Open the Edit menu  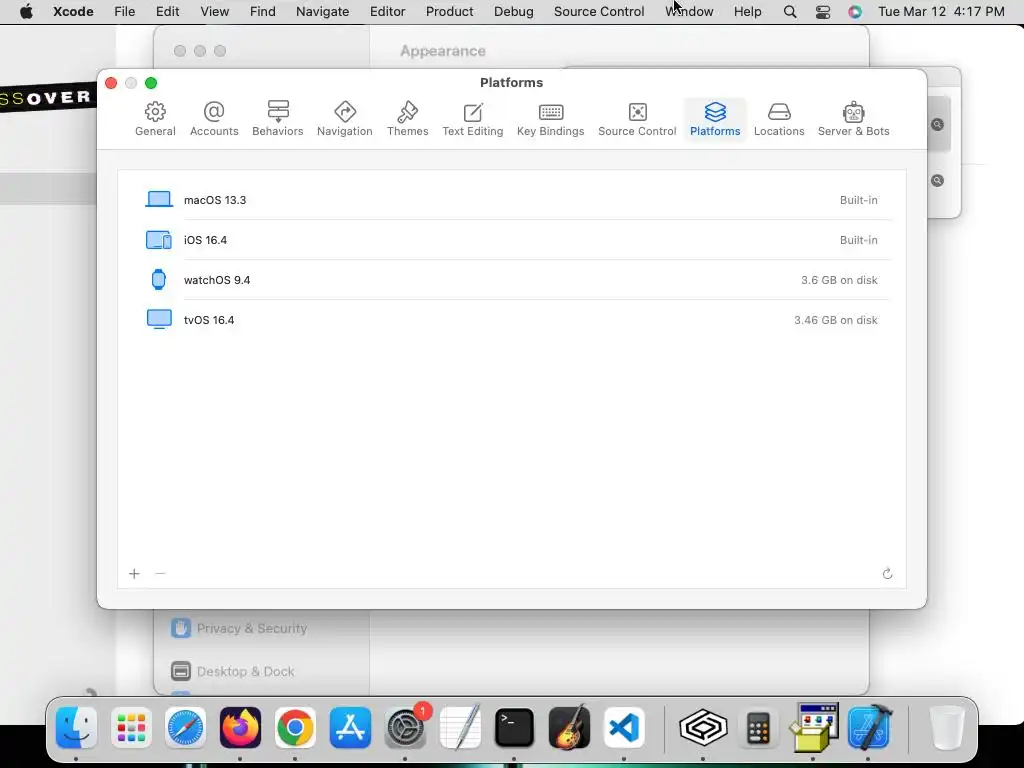click(168, 12)
